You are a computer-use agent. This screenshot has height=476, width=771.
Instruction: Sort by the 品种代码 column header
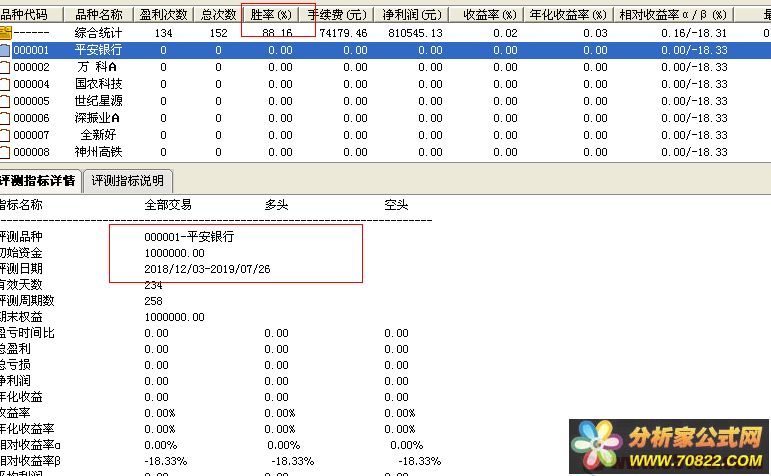pos(31,15)
